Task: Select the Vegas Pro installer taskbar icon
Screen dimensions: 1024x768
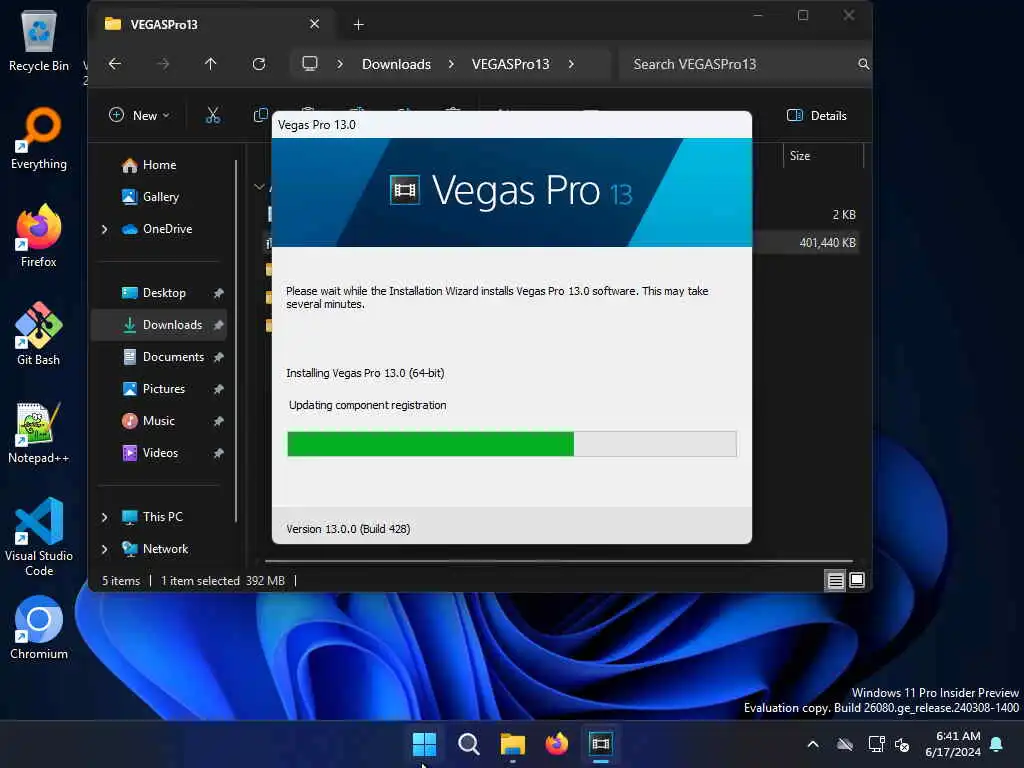Action: [x=601, y=744]
